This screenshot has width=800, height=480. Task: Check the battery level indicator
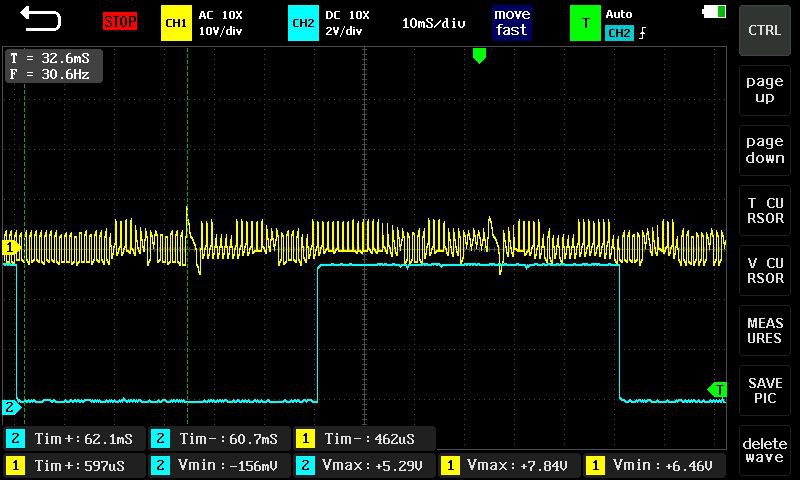714,11
